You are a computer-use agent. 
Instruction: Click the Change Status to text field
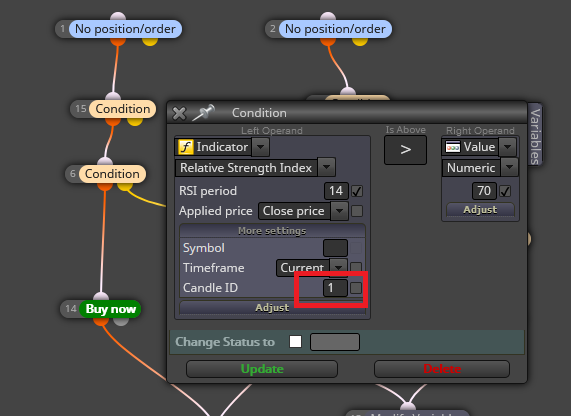tap(335, 342)
